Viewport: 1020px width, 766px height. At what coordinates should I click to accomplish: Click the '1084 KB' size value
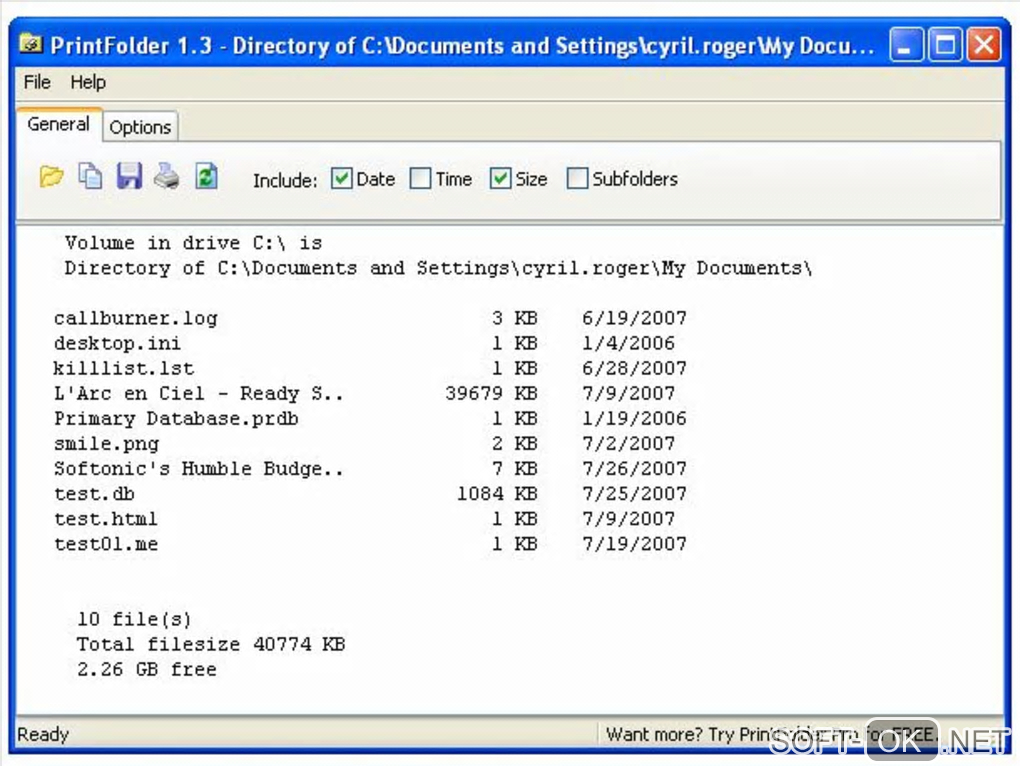pyautogui.click(x=497, y=494)
